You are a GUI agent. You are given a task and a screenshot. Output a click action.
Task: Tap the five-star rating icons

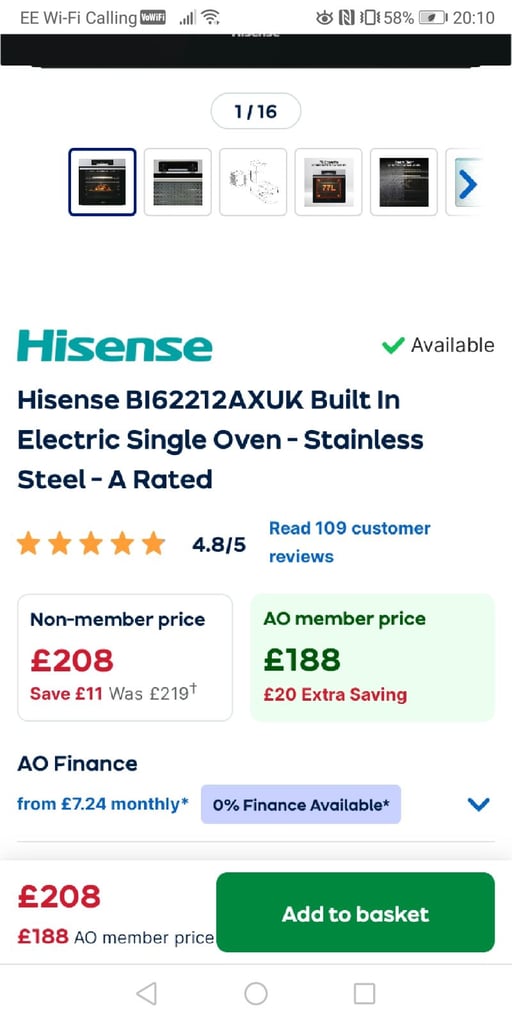pyautogui.click(x=91, y=543)
